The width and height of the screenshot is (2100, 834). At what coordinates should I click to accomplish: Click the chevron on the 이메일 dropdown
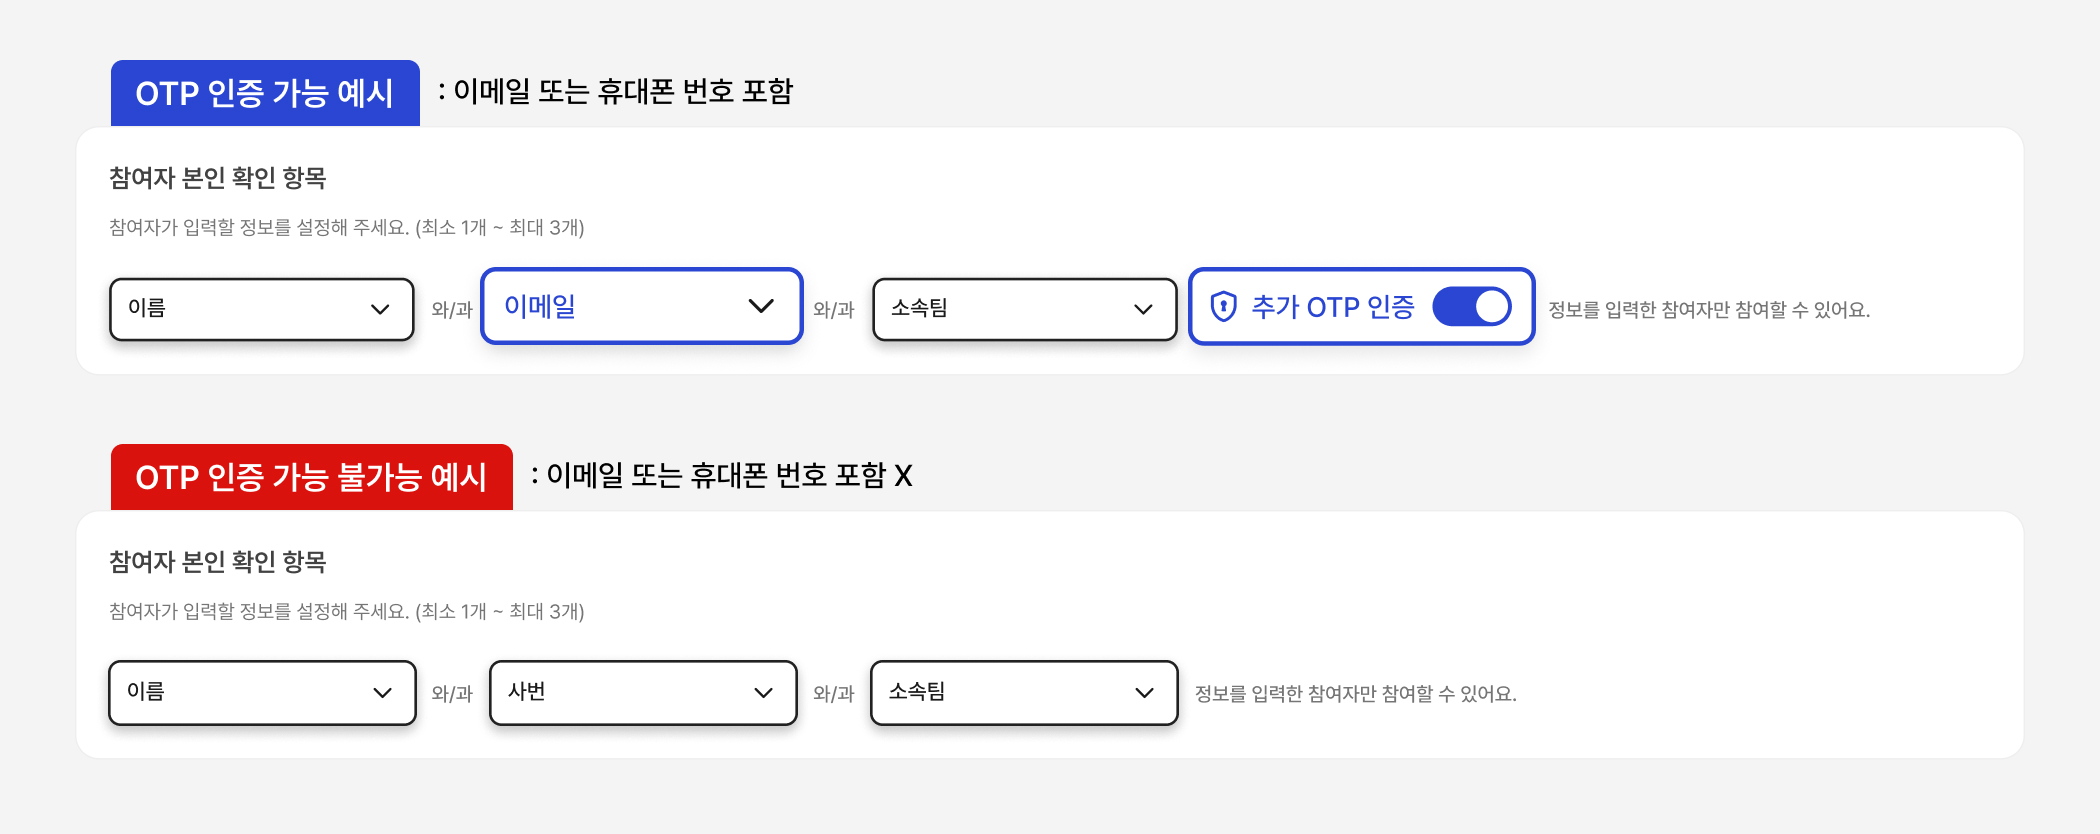761,306
